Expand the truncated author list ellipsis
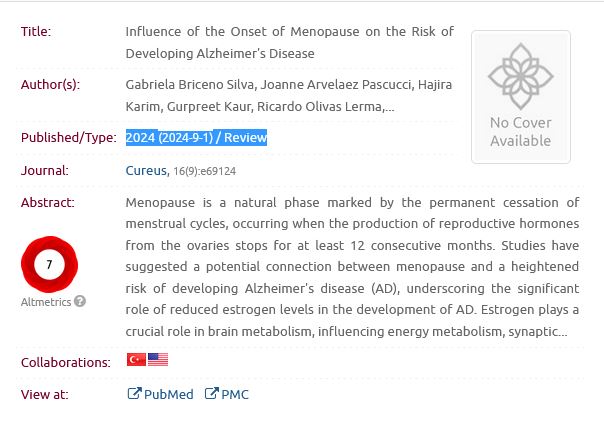 pos(389,106)
